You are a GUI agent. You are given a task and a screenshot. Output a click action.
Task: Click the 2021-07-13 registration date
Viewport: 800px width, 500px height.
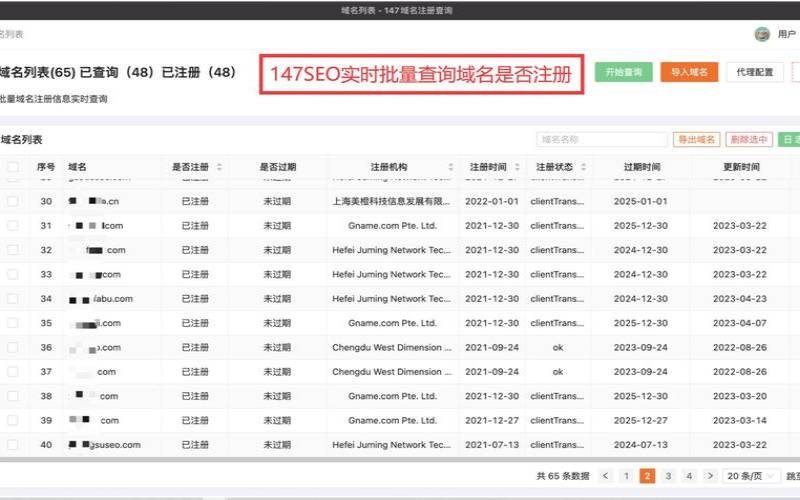click(492, 445)
